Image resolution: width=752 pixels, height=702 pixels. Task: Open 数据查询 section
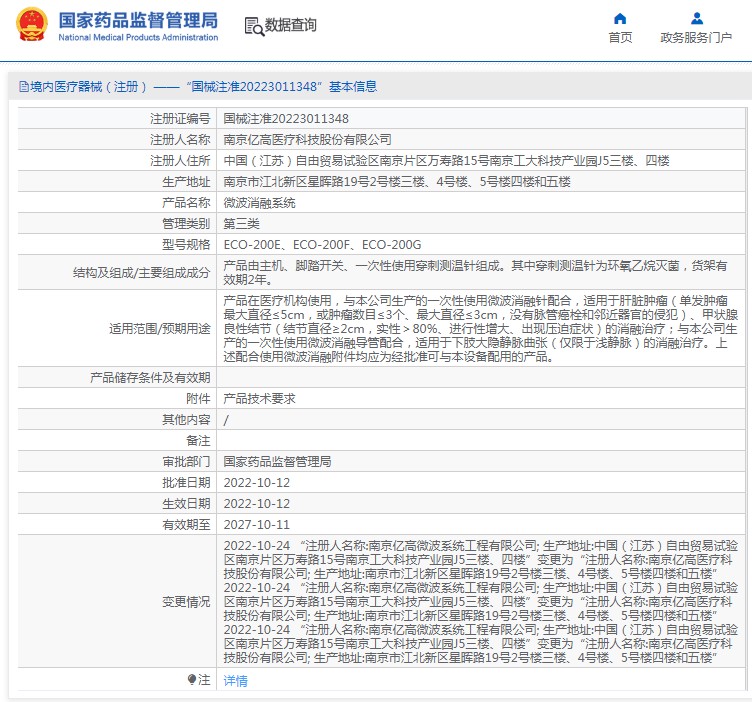point(290,26)
